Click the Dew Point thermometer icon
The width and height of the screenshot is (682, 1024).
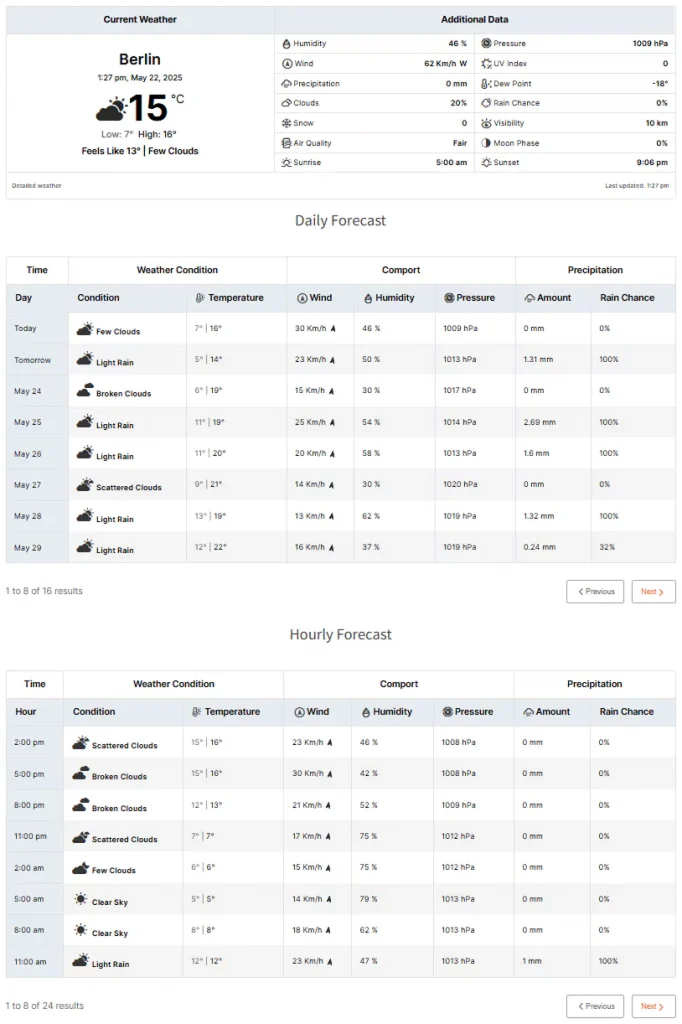pyautogui.click(x=486, y=84)
